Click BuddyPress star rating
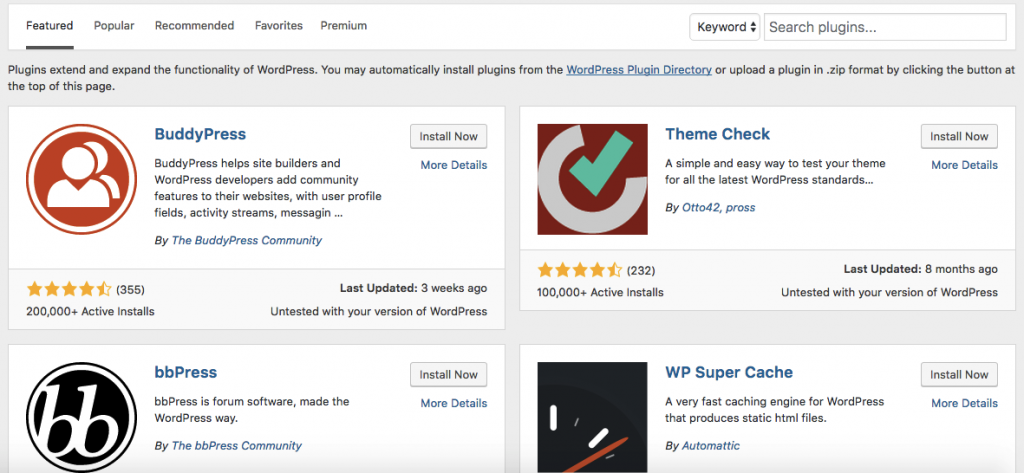Viewport: 1024px width, 473px height. [x=69, y=289]
